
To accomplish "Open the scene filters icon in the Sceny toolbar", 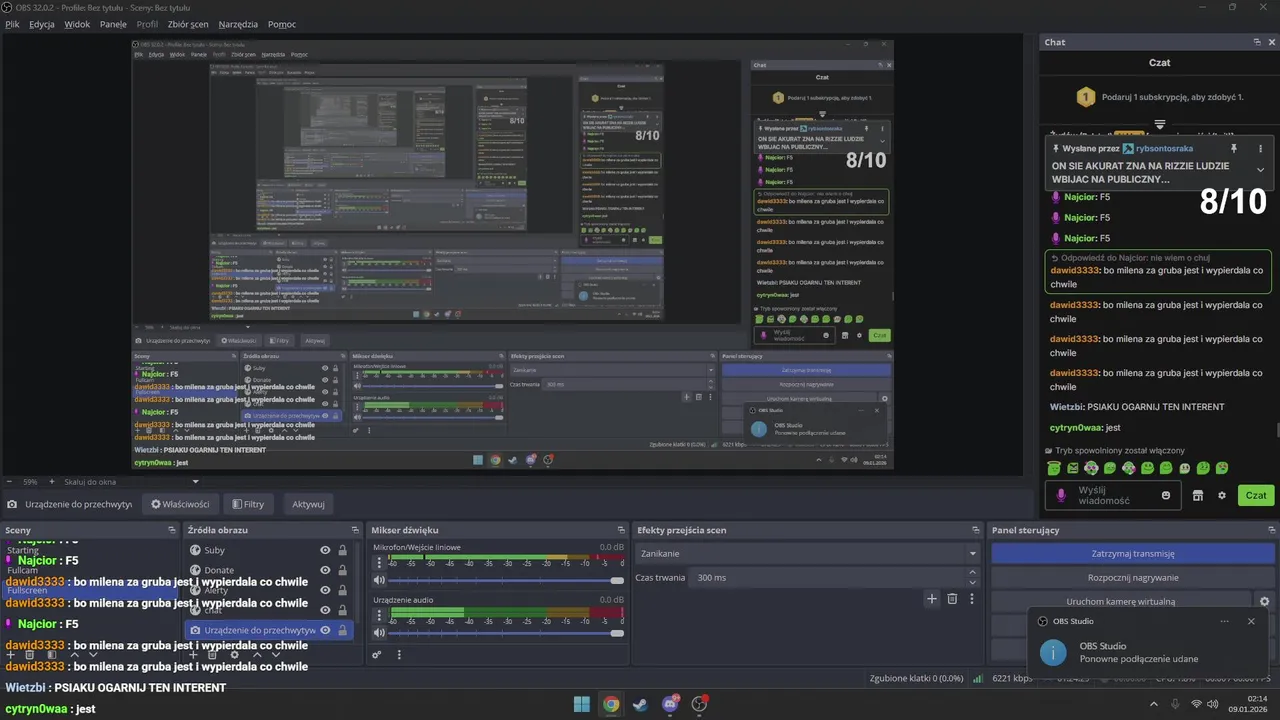I will coord(52,655).
